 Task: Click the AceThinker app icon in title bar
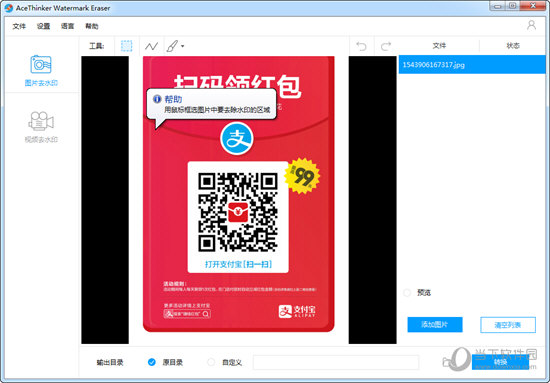pyautogui.click(x=9, y=8)
